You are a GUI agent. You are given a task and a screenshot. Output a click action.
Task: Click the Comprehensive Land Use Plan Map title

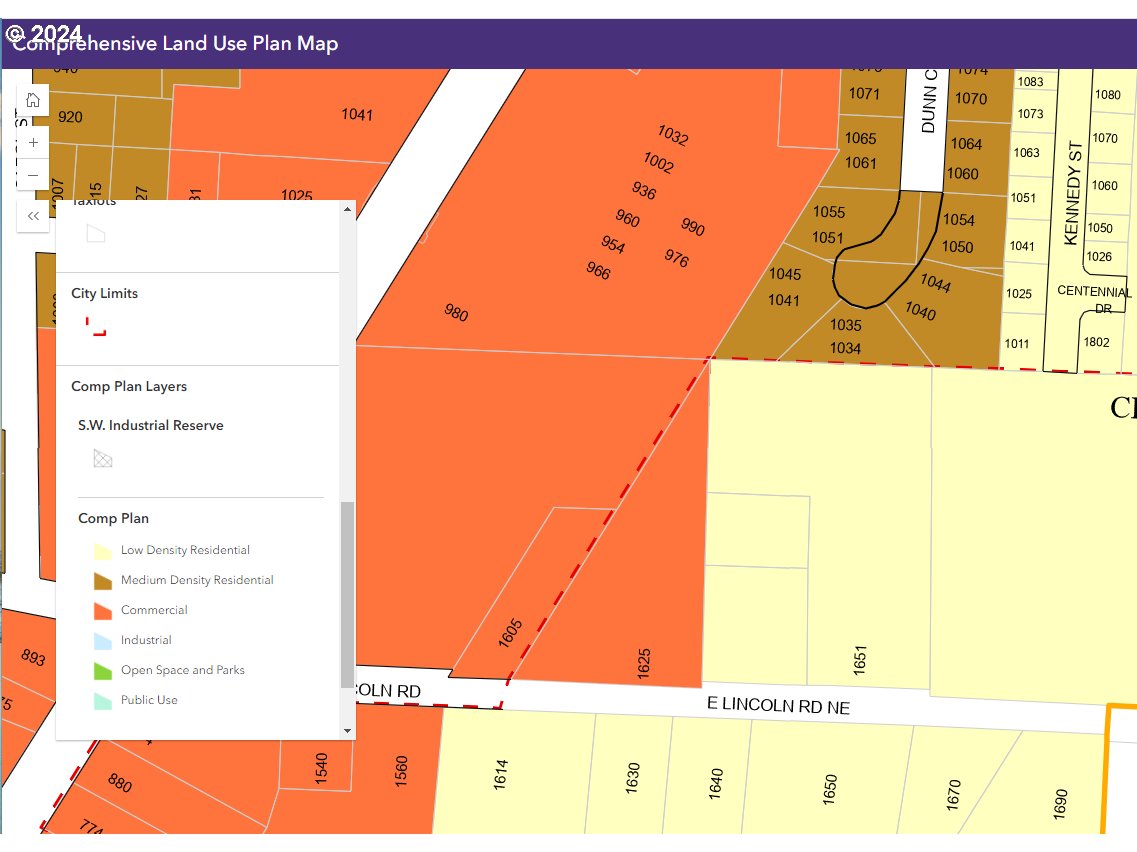point(176,44)
